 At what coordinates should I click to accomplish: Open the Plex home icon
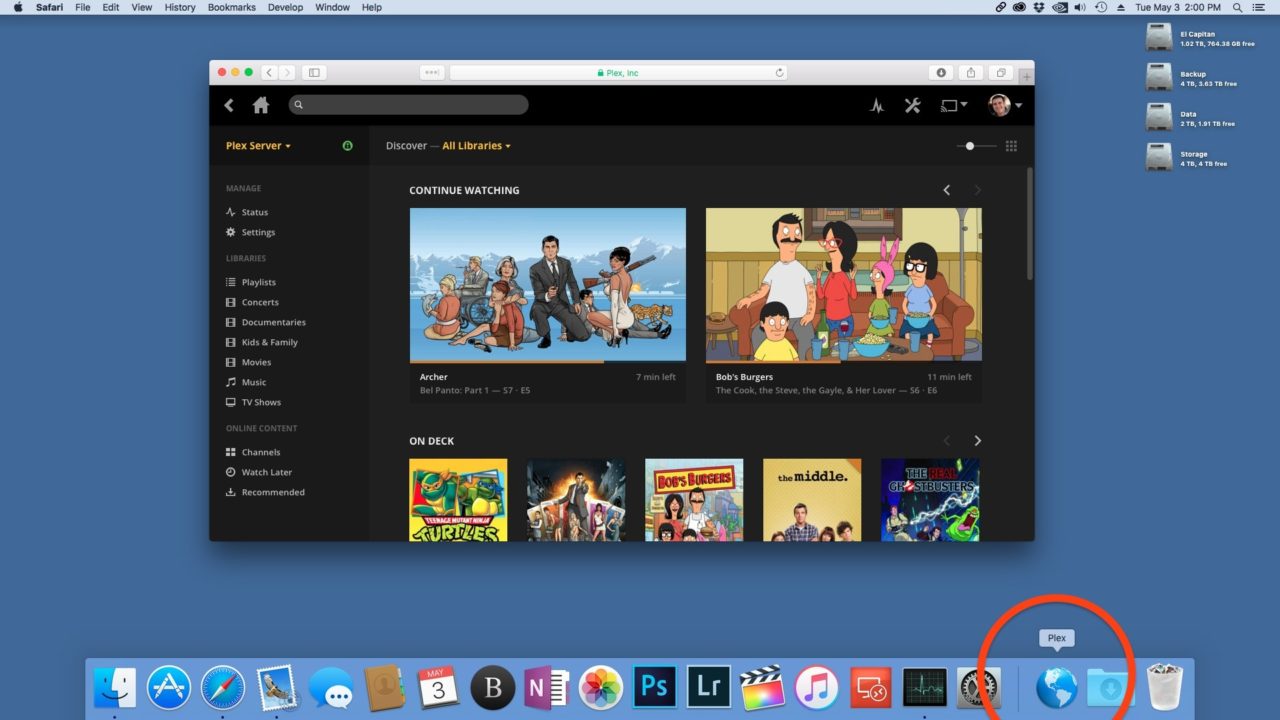(x=261, y=105)
